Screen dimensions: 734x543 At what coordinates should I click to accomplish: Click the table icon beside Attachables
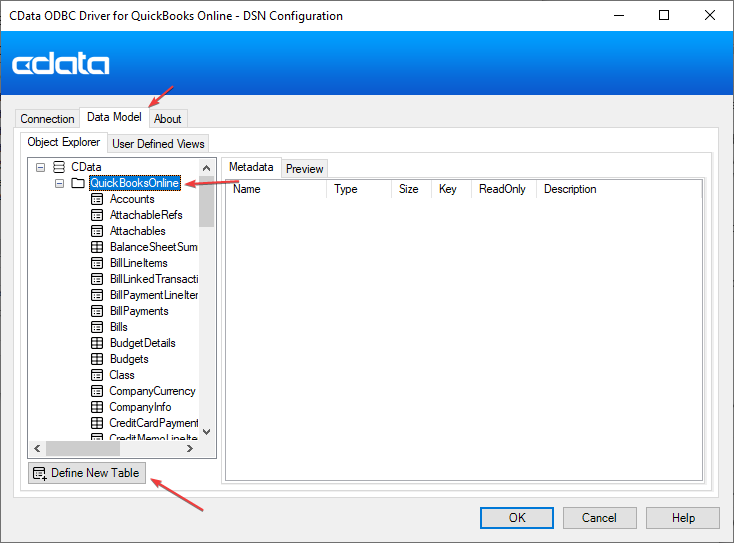point(97,231)
